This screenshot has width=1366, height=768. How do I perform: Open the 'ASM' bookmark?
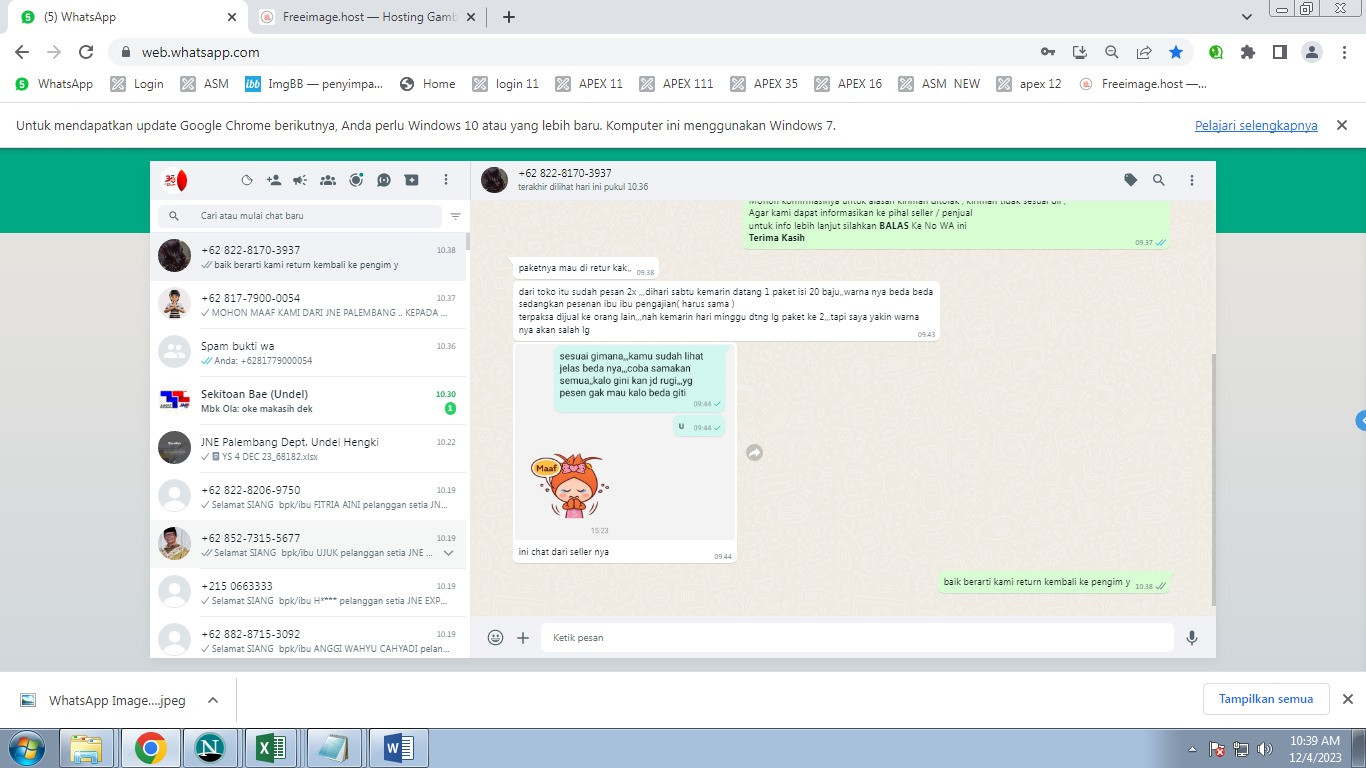205,84
